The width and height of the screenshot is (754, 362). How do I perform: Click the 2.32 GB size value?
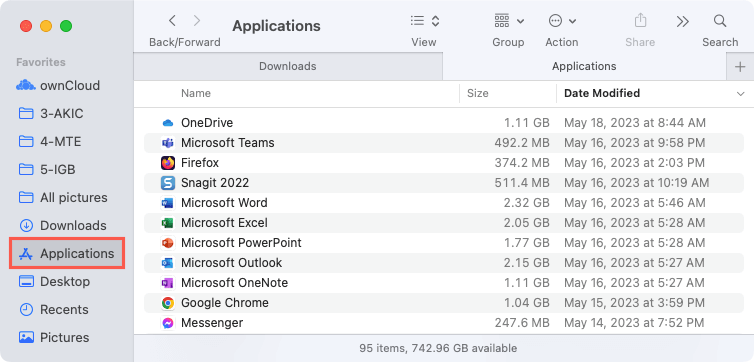tap(527, 203)
